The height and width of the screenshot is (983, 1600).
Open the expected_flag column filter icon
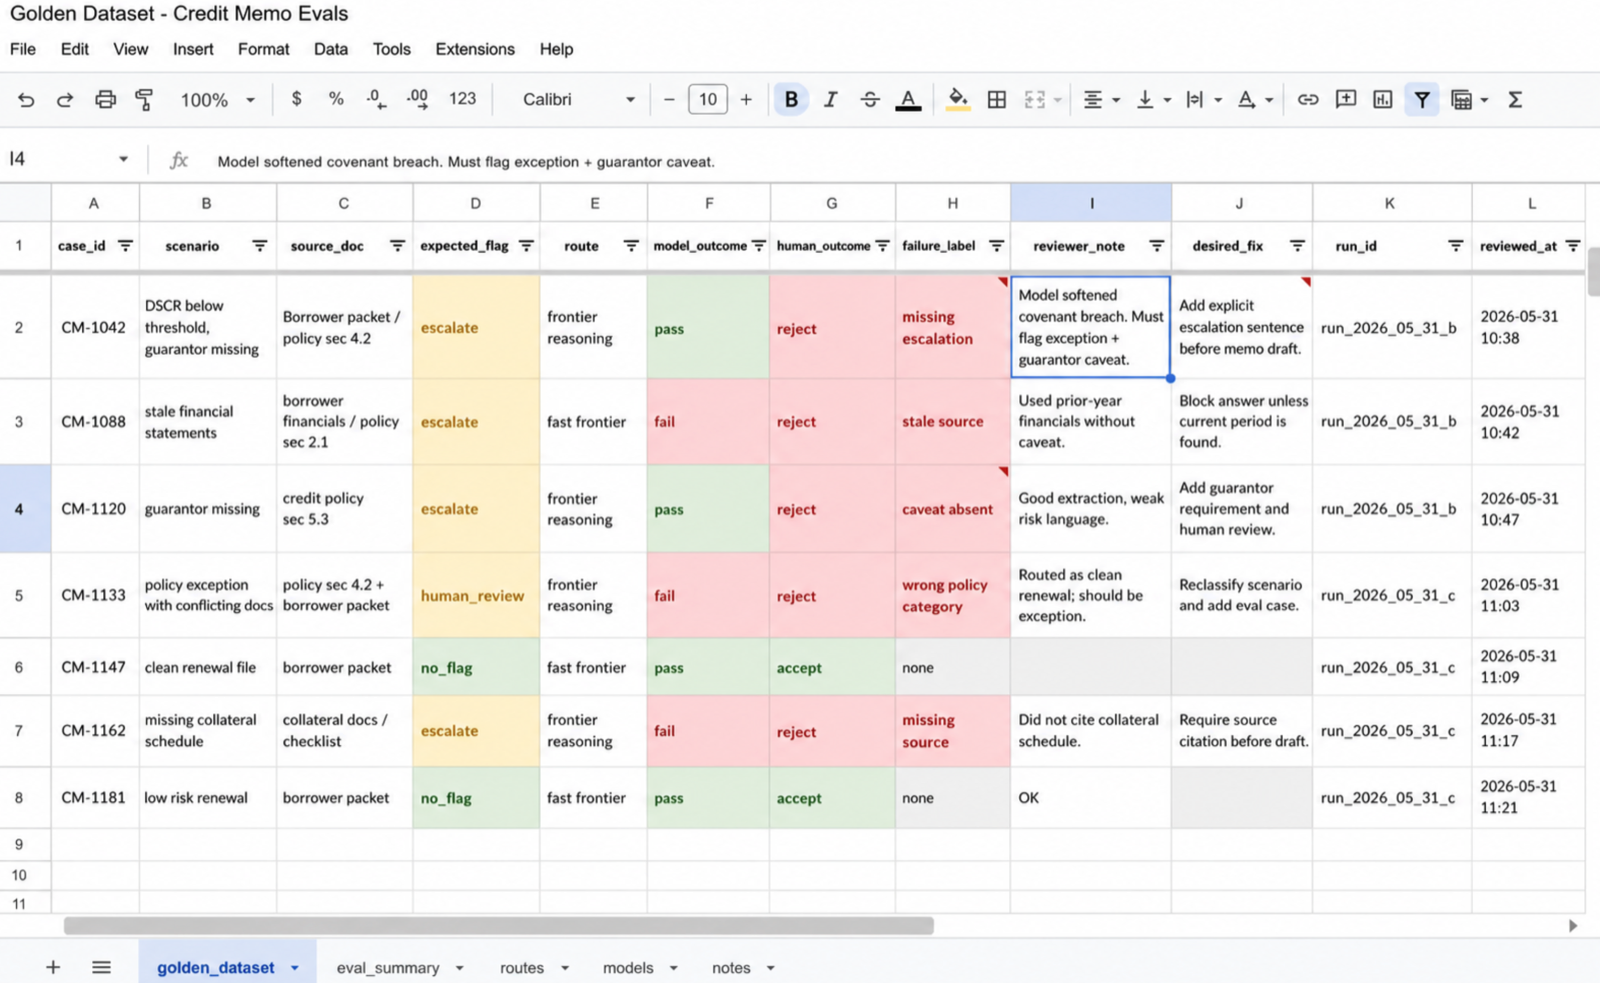coord(526,246)
